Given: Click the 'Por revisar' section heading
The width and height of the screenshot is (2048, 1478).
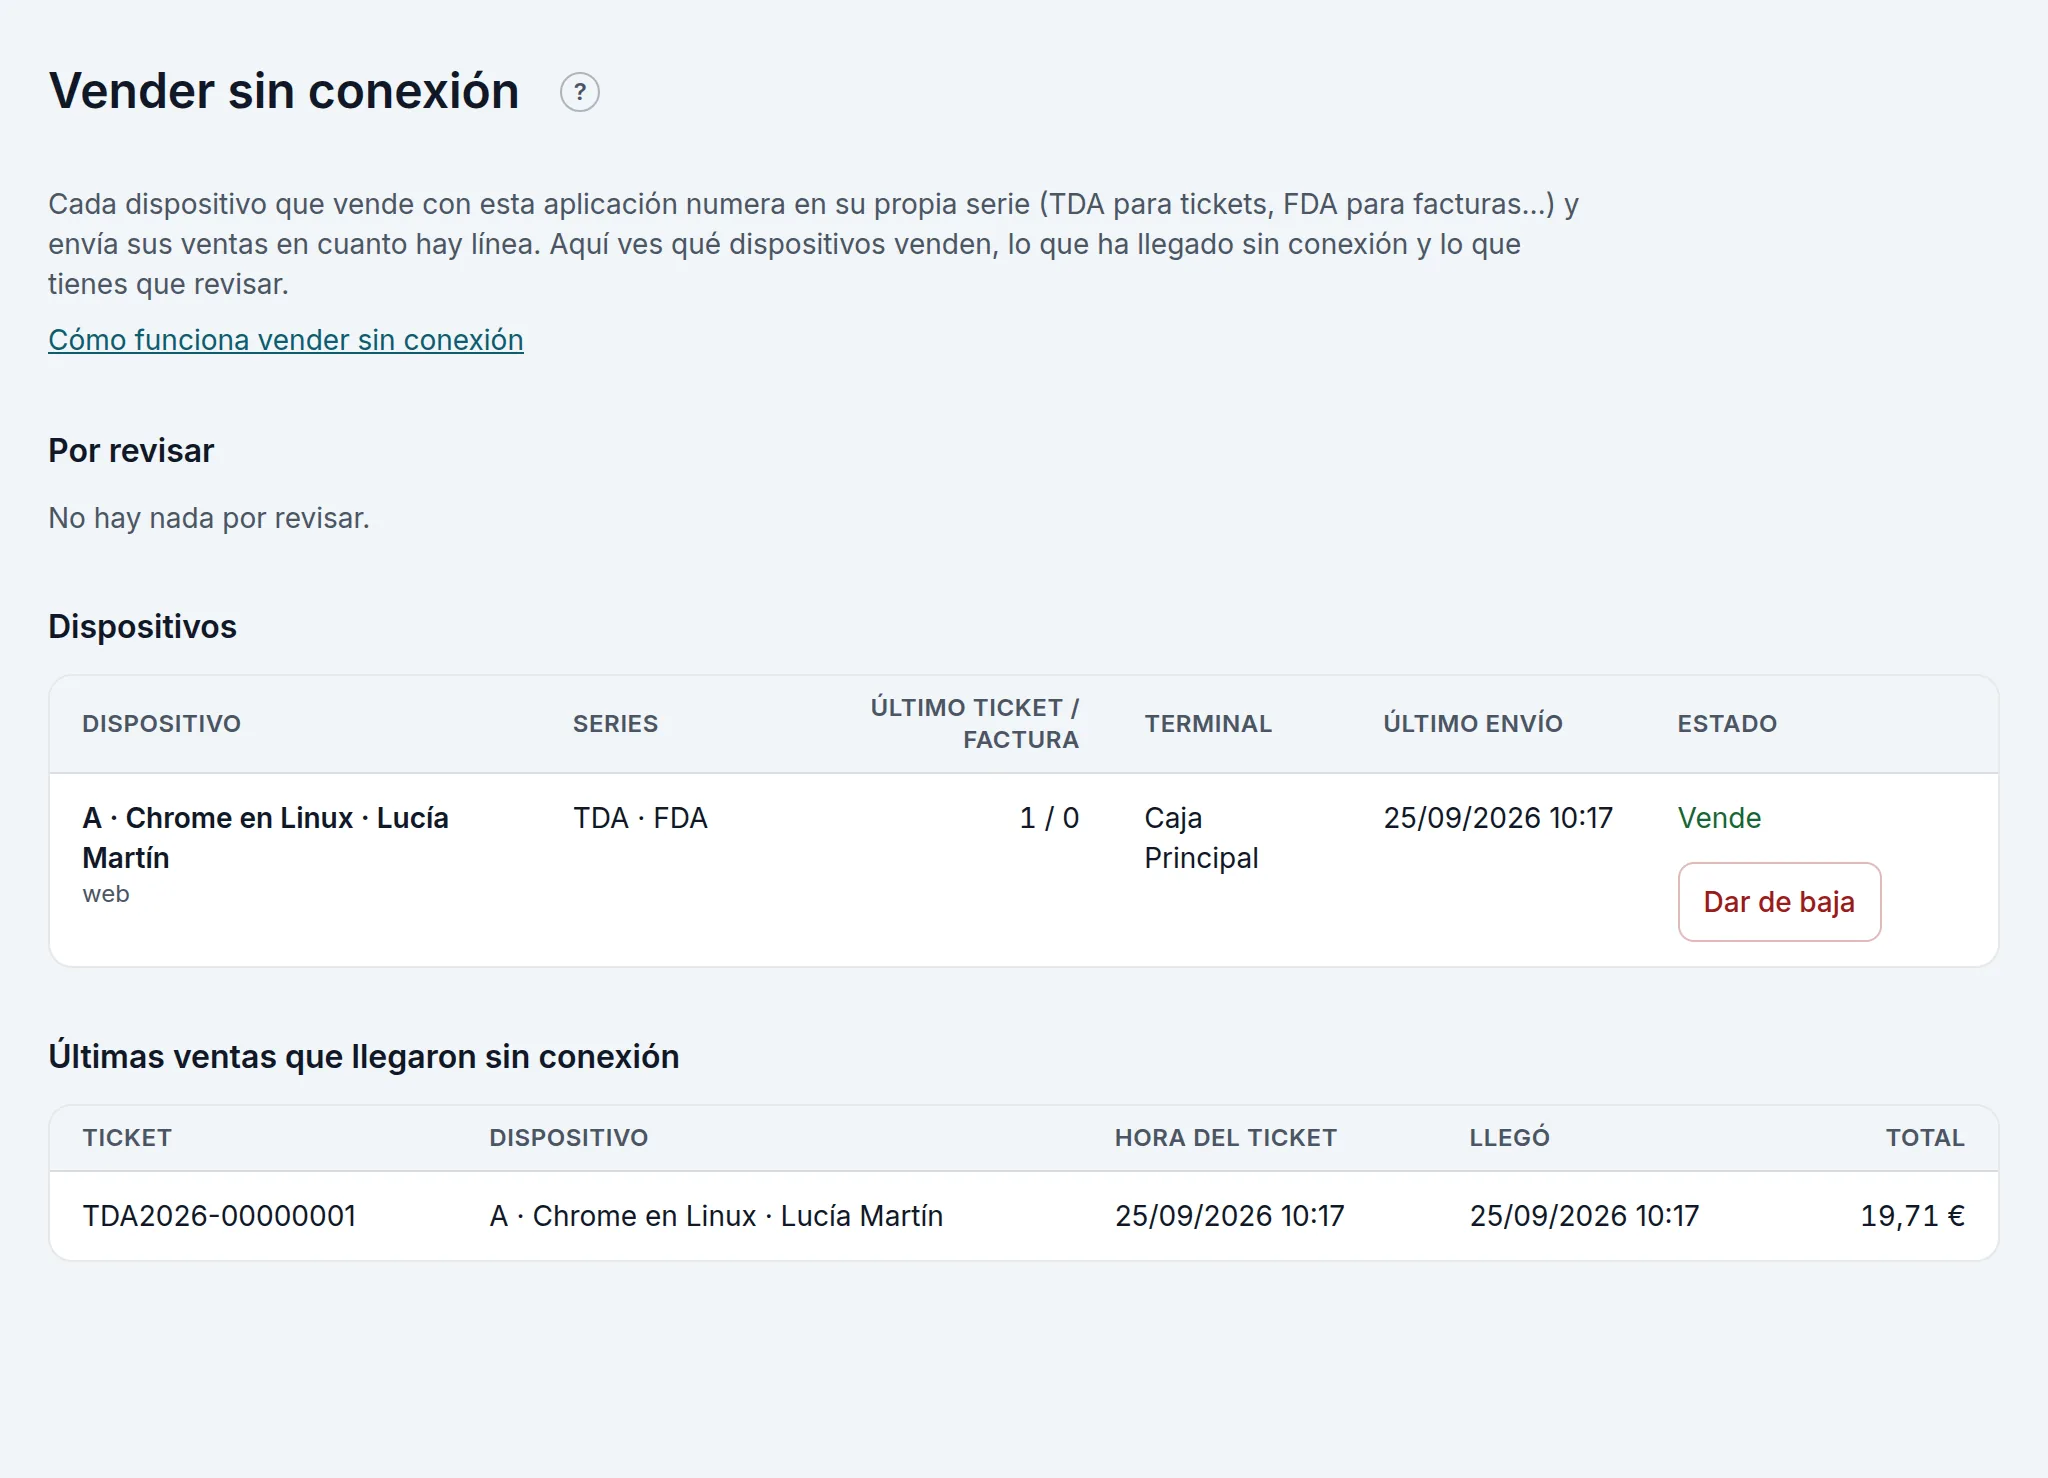Looking at the screenshot, I should pos(131,451).
